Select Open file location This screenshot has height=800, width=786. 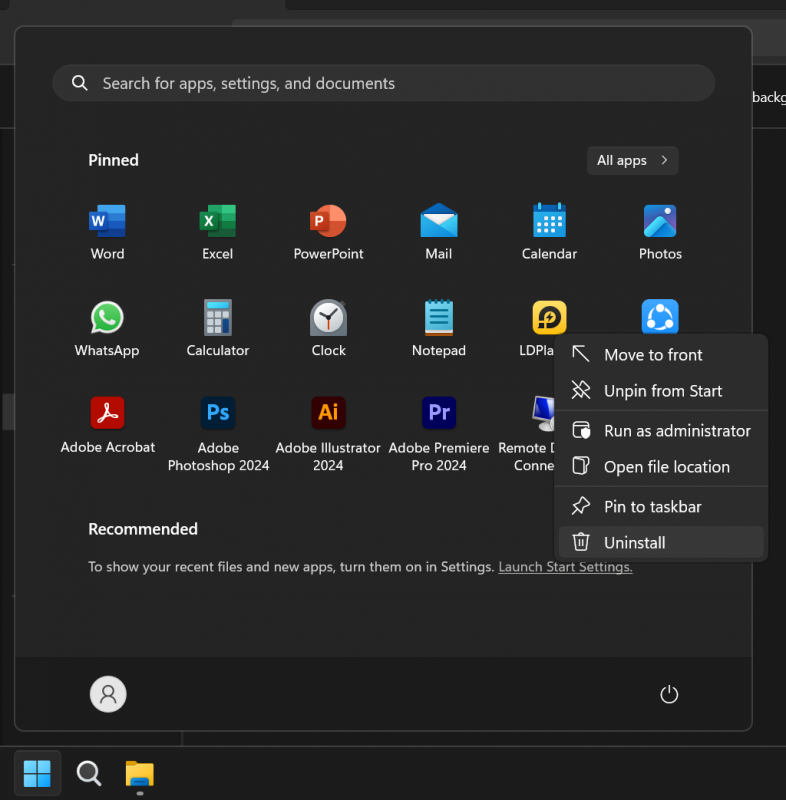click(661, 467)
